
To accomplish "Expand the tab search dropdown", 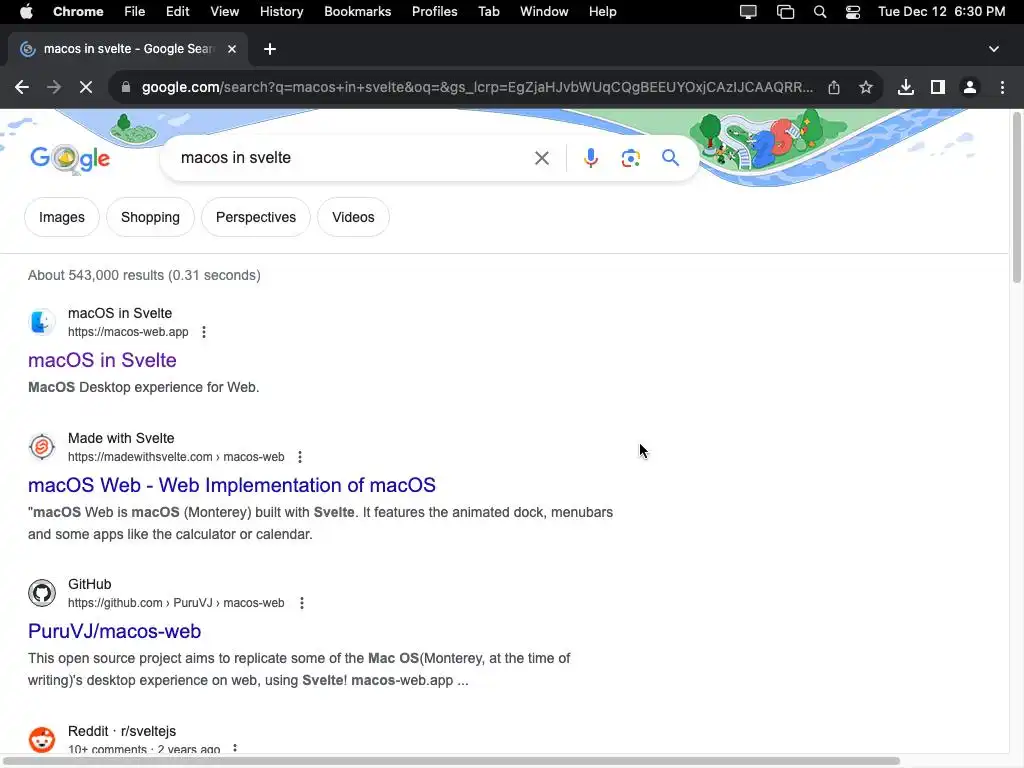I will [x=993, y=49].
